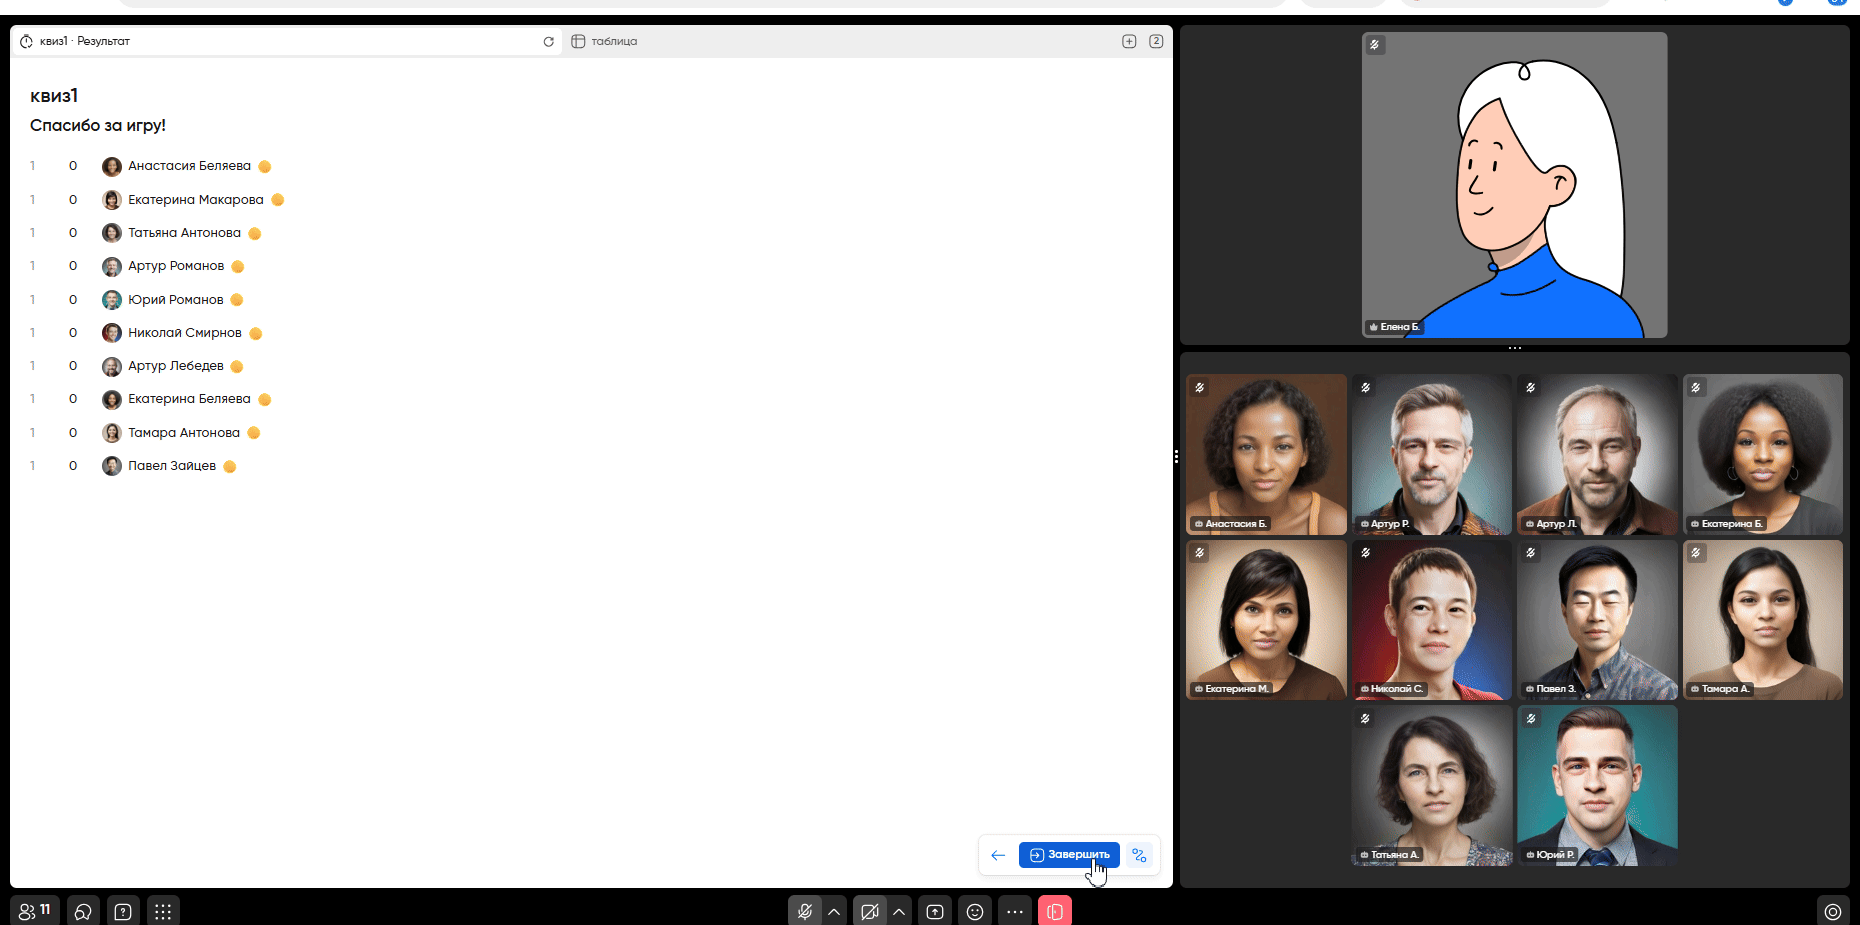The image size is (1860, 925).
Task: Click the Завершить button
Action: [x=1069, y=855]
